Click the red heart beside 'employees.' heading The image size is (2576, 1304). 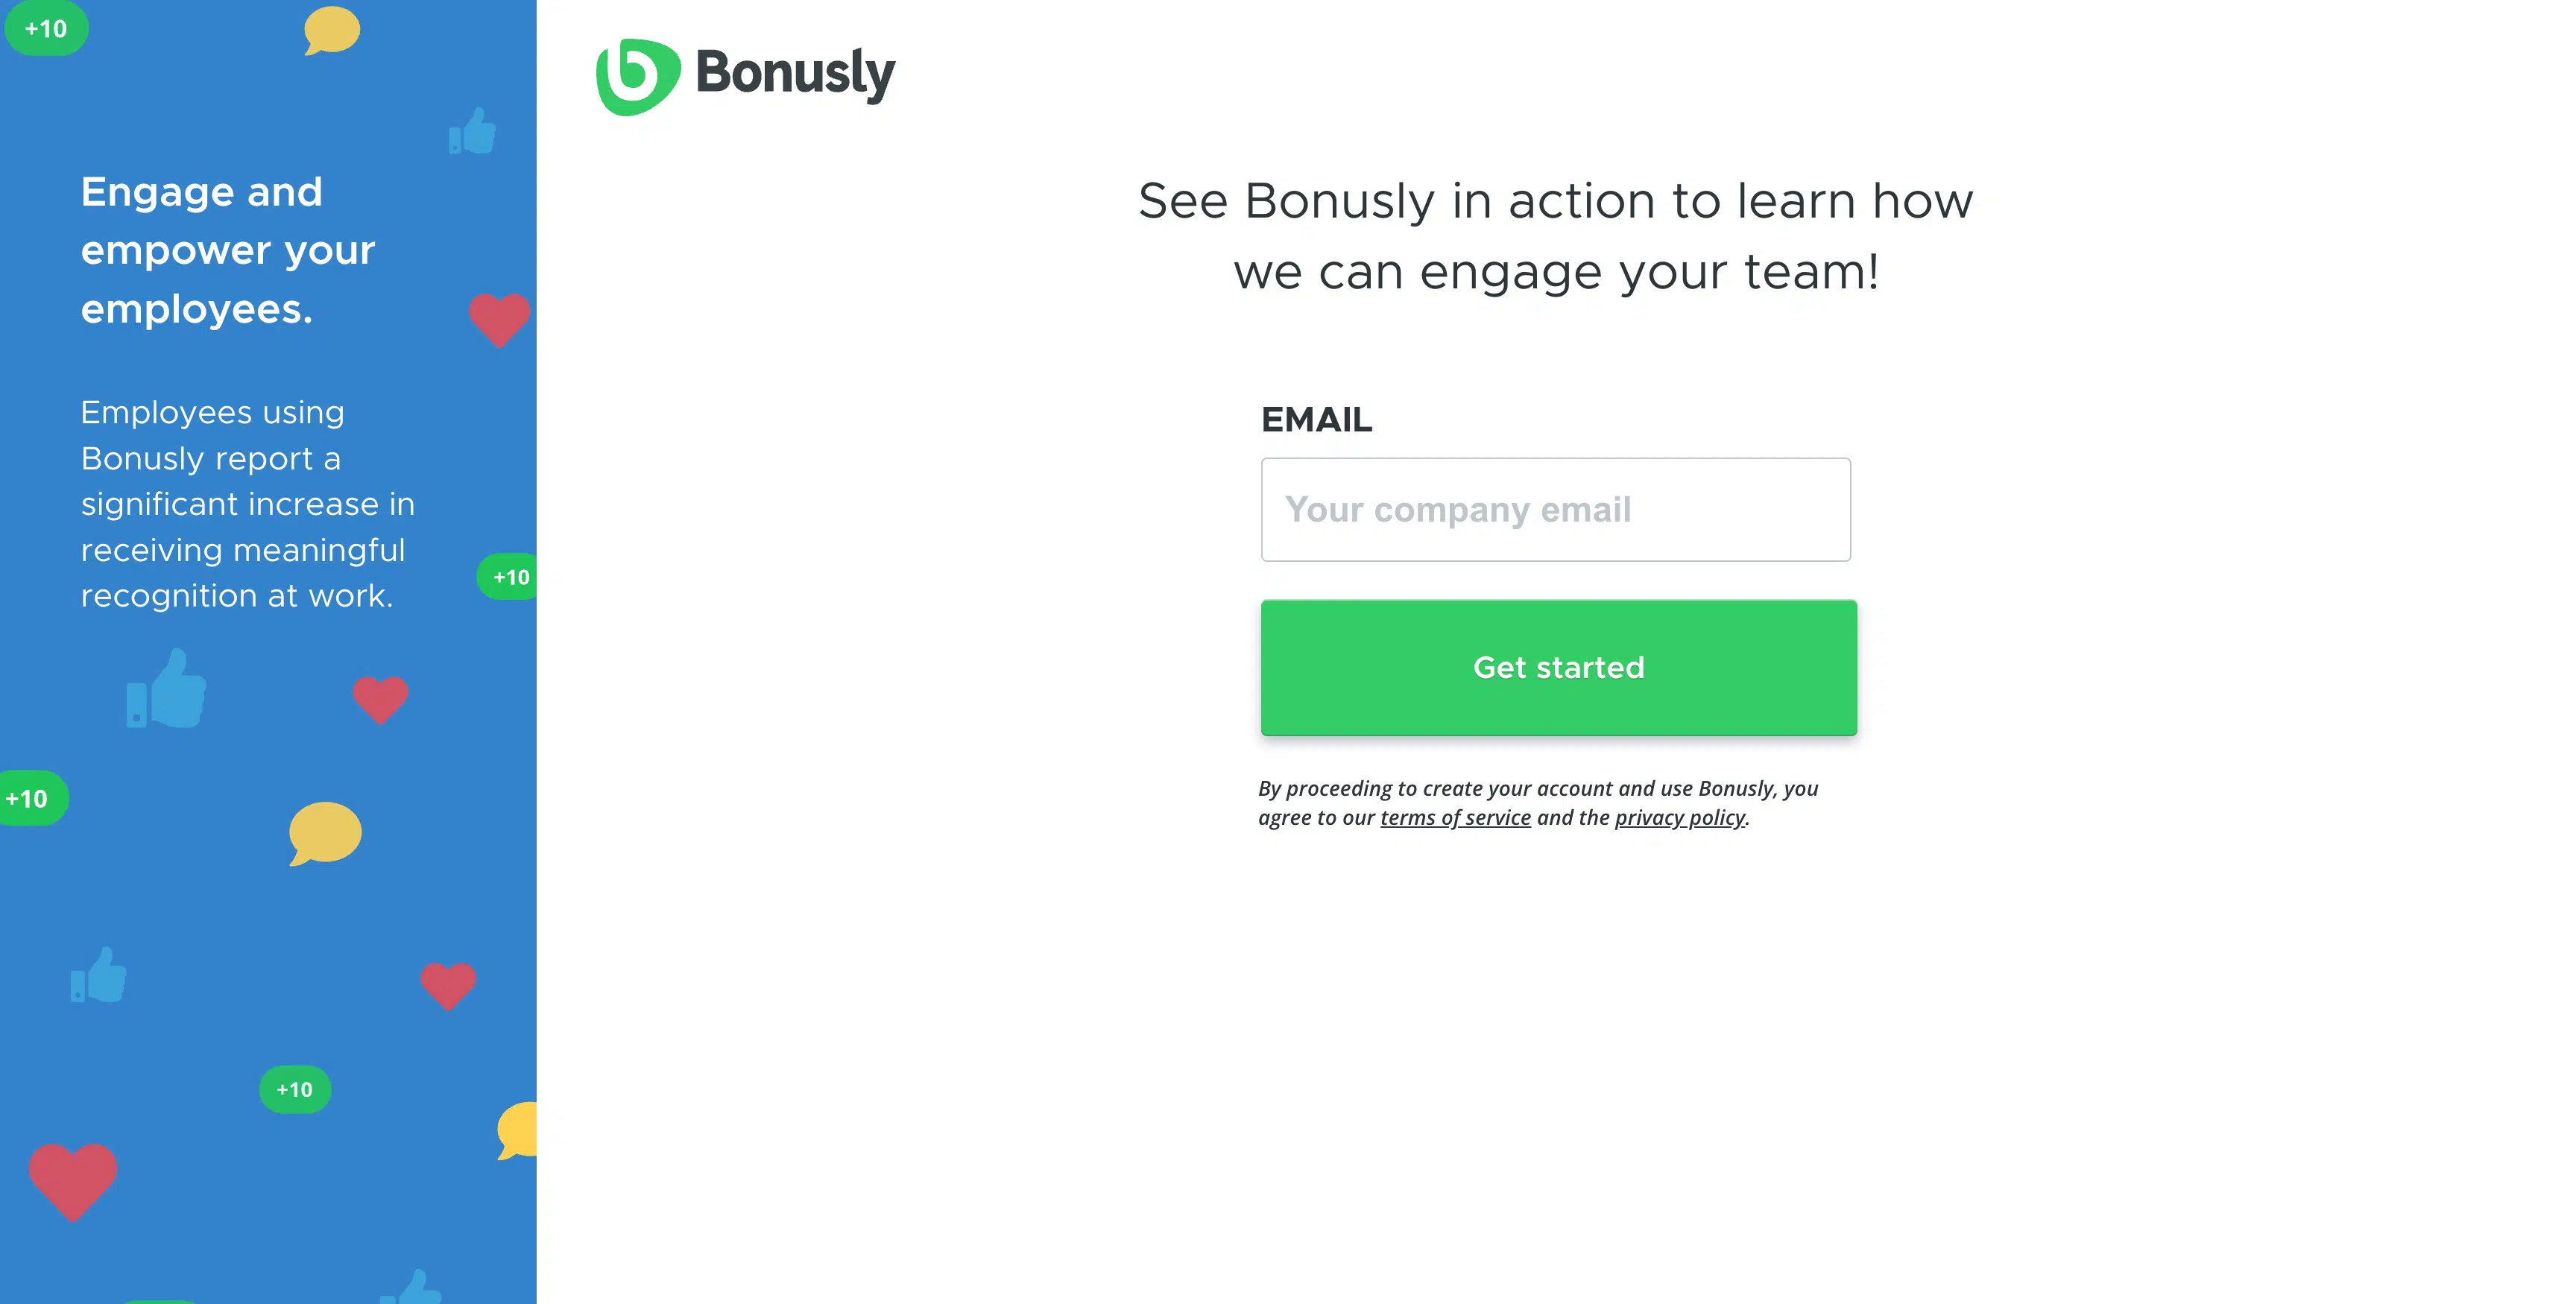pyautogui.click(x=499, y=319)
